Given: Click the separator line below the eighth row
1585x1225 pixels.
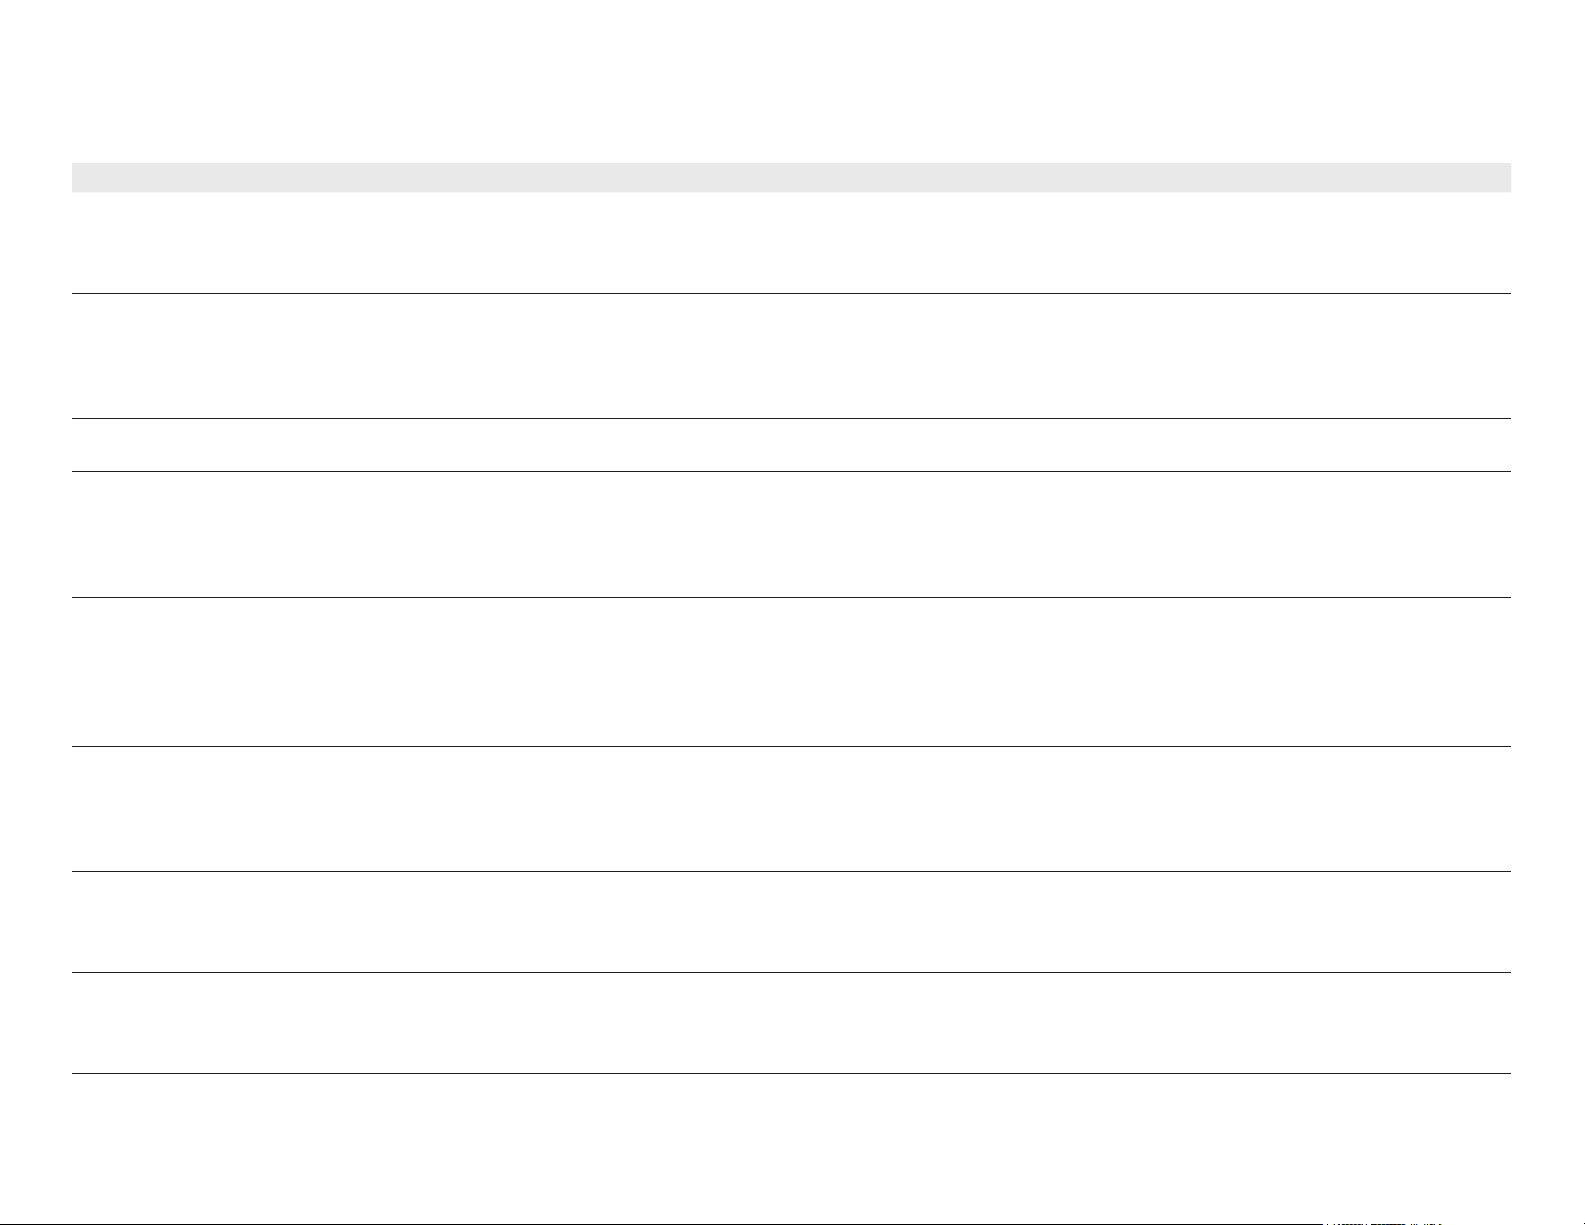Looking at the screenshot, I should pyautogui.click(x=791, y=1075).
